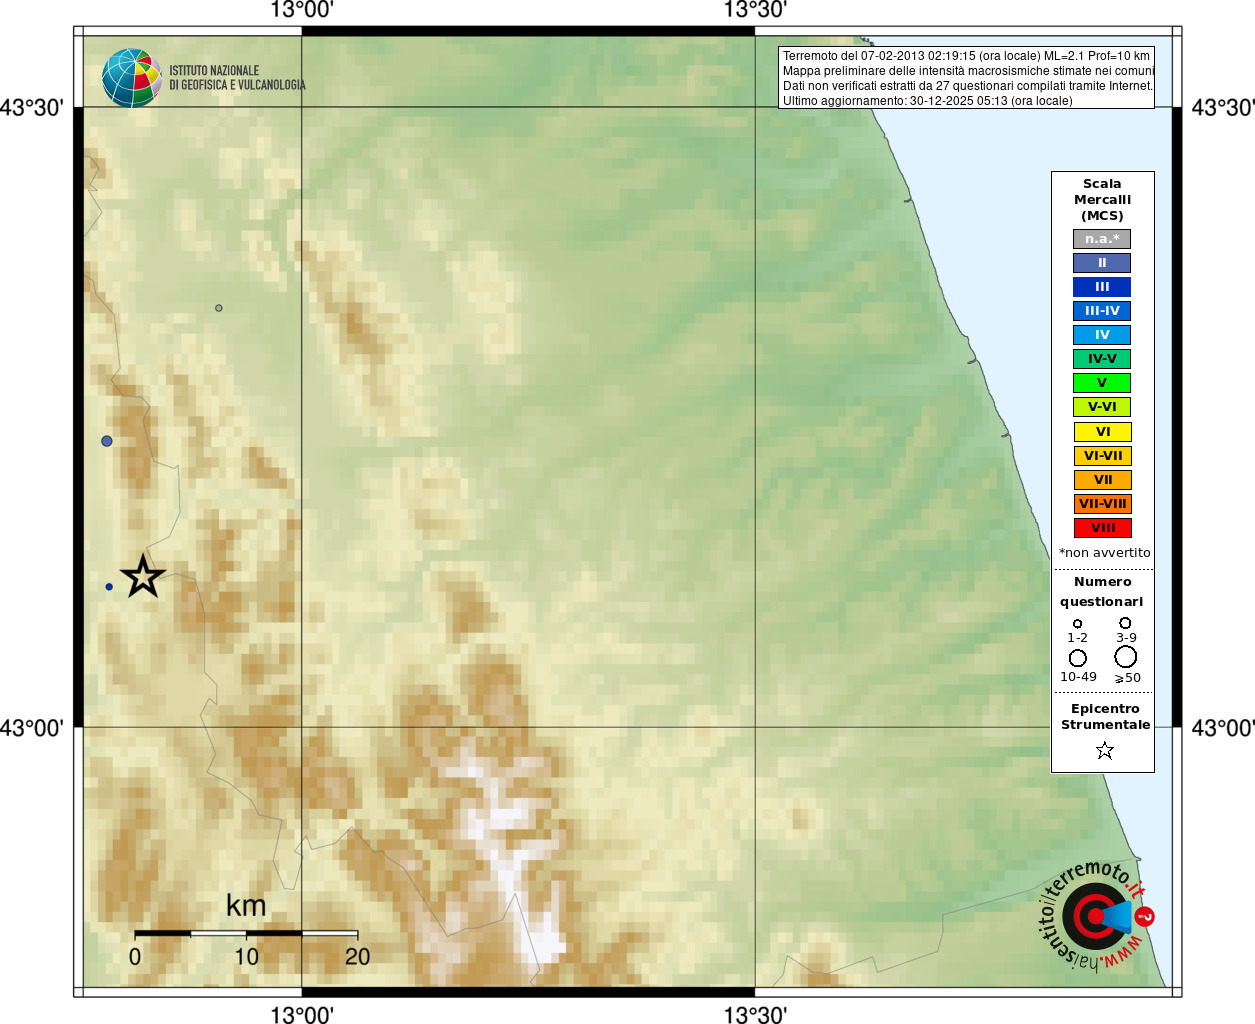Click the III-IV intensity legend swatch
Viewport: 1255px width, 1024px height.
tap(1102, 311)
